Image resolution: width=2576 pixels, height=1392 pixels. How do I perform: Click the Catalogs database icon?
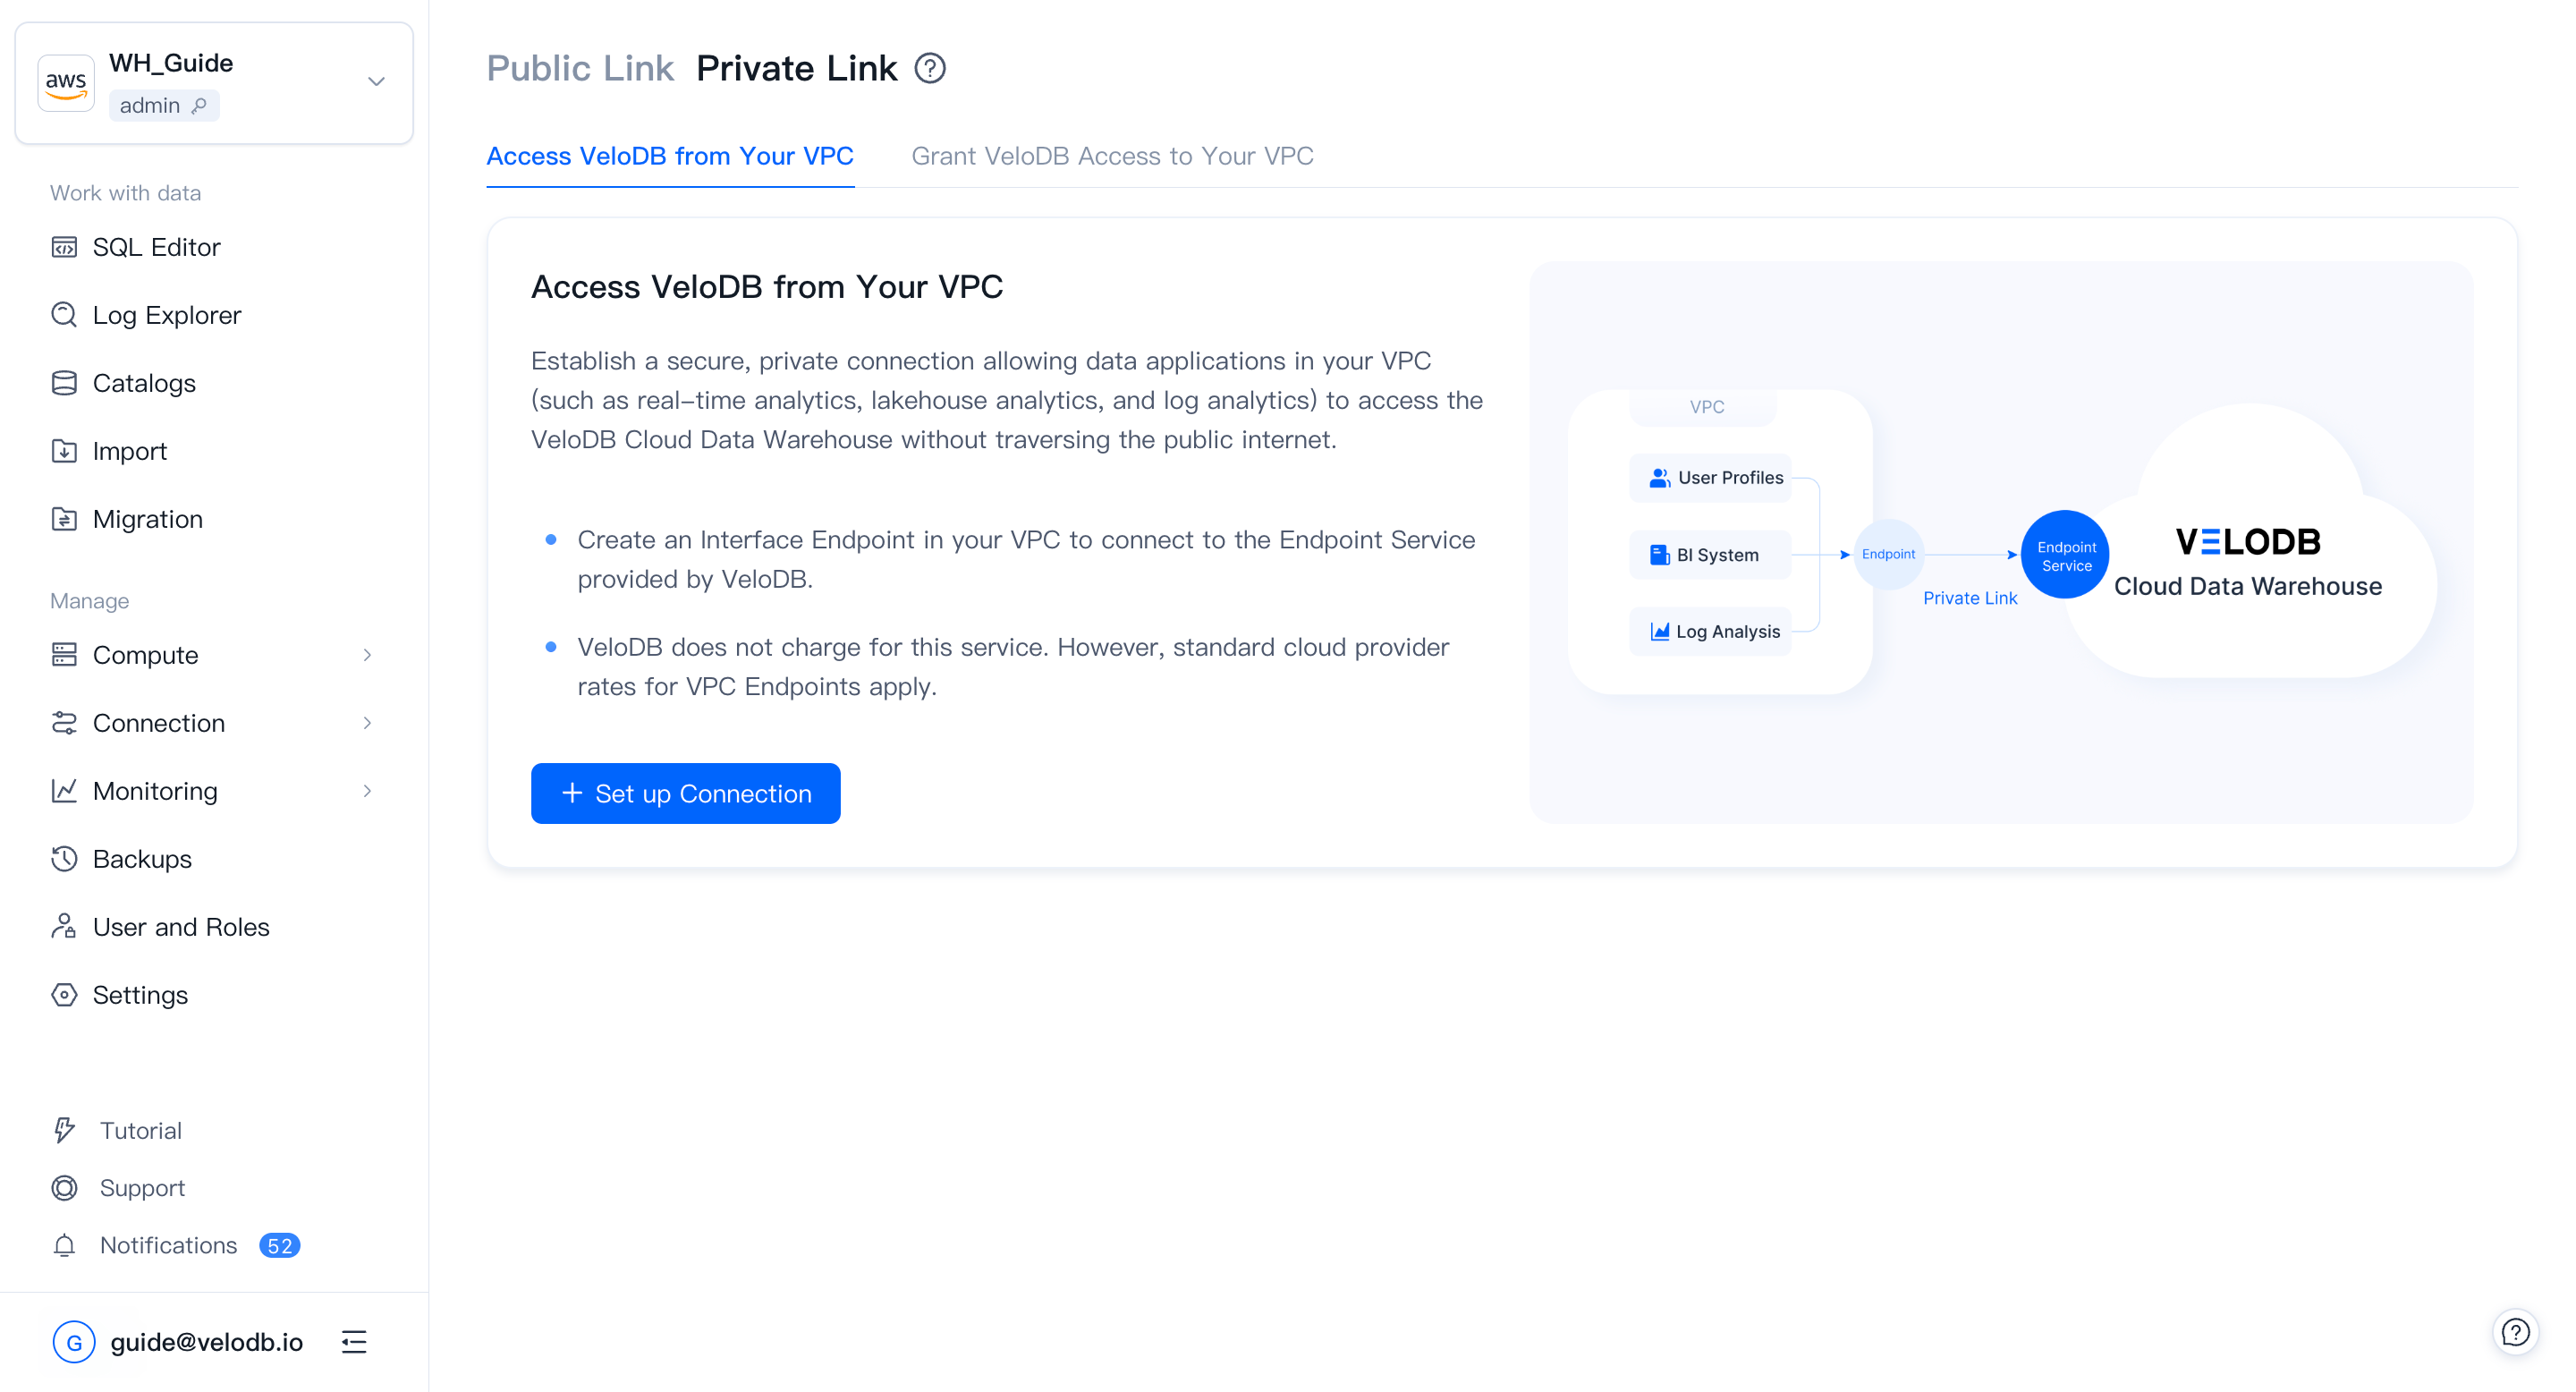tap(64, 383)
